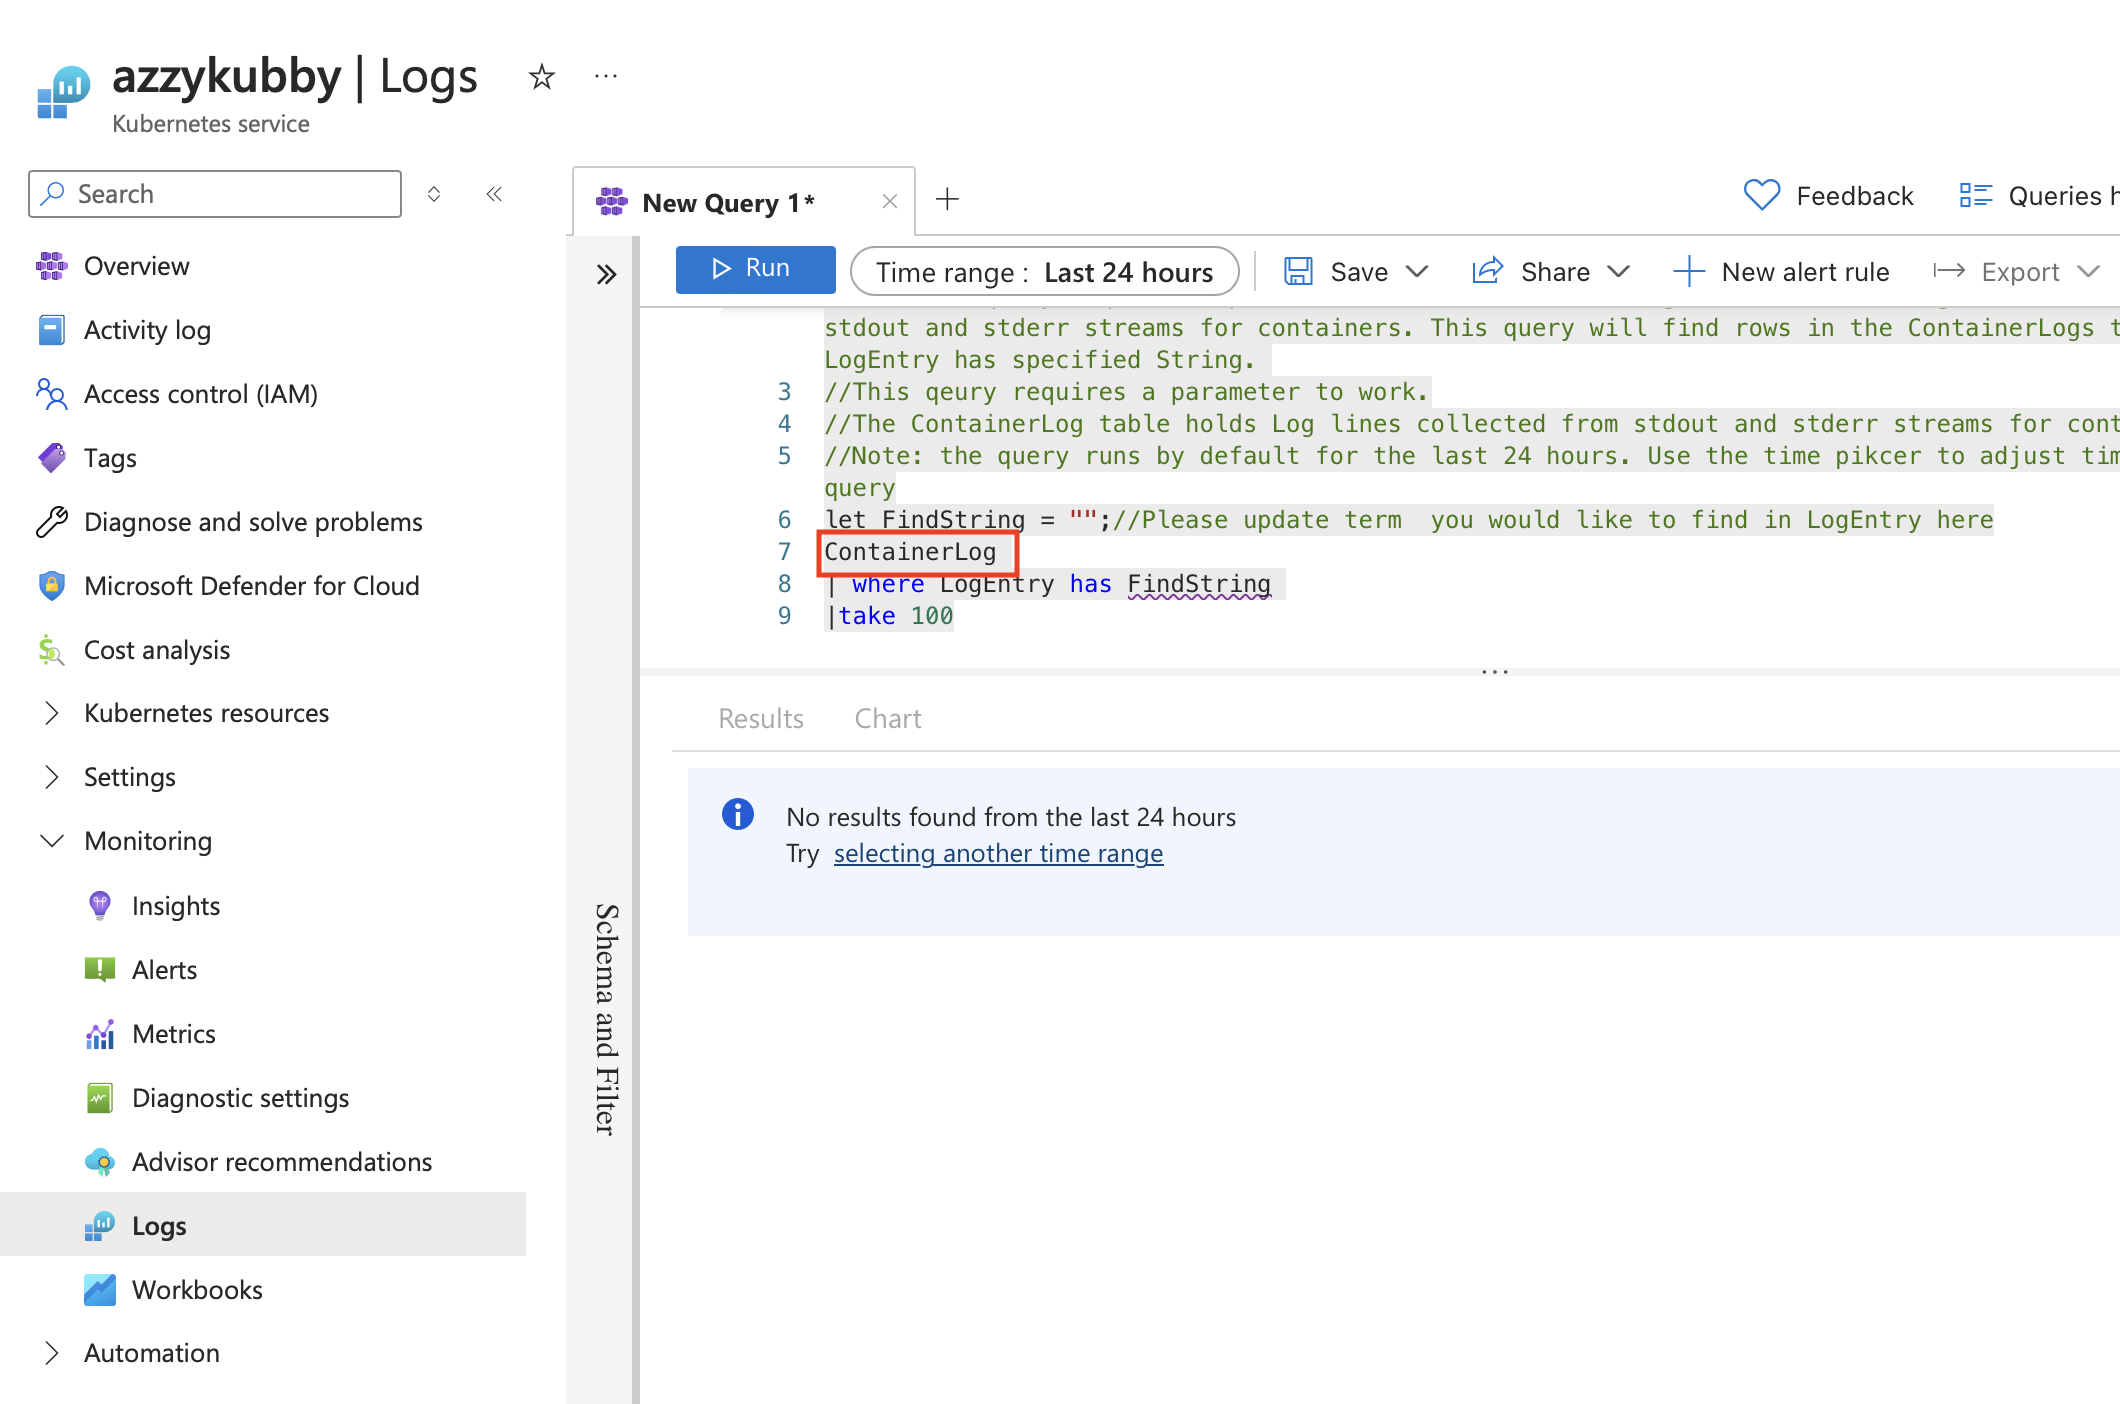Switch to the New Query 1 tab
The image size is (2120, 1404).
[728, 202]
